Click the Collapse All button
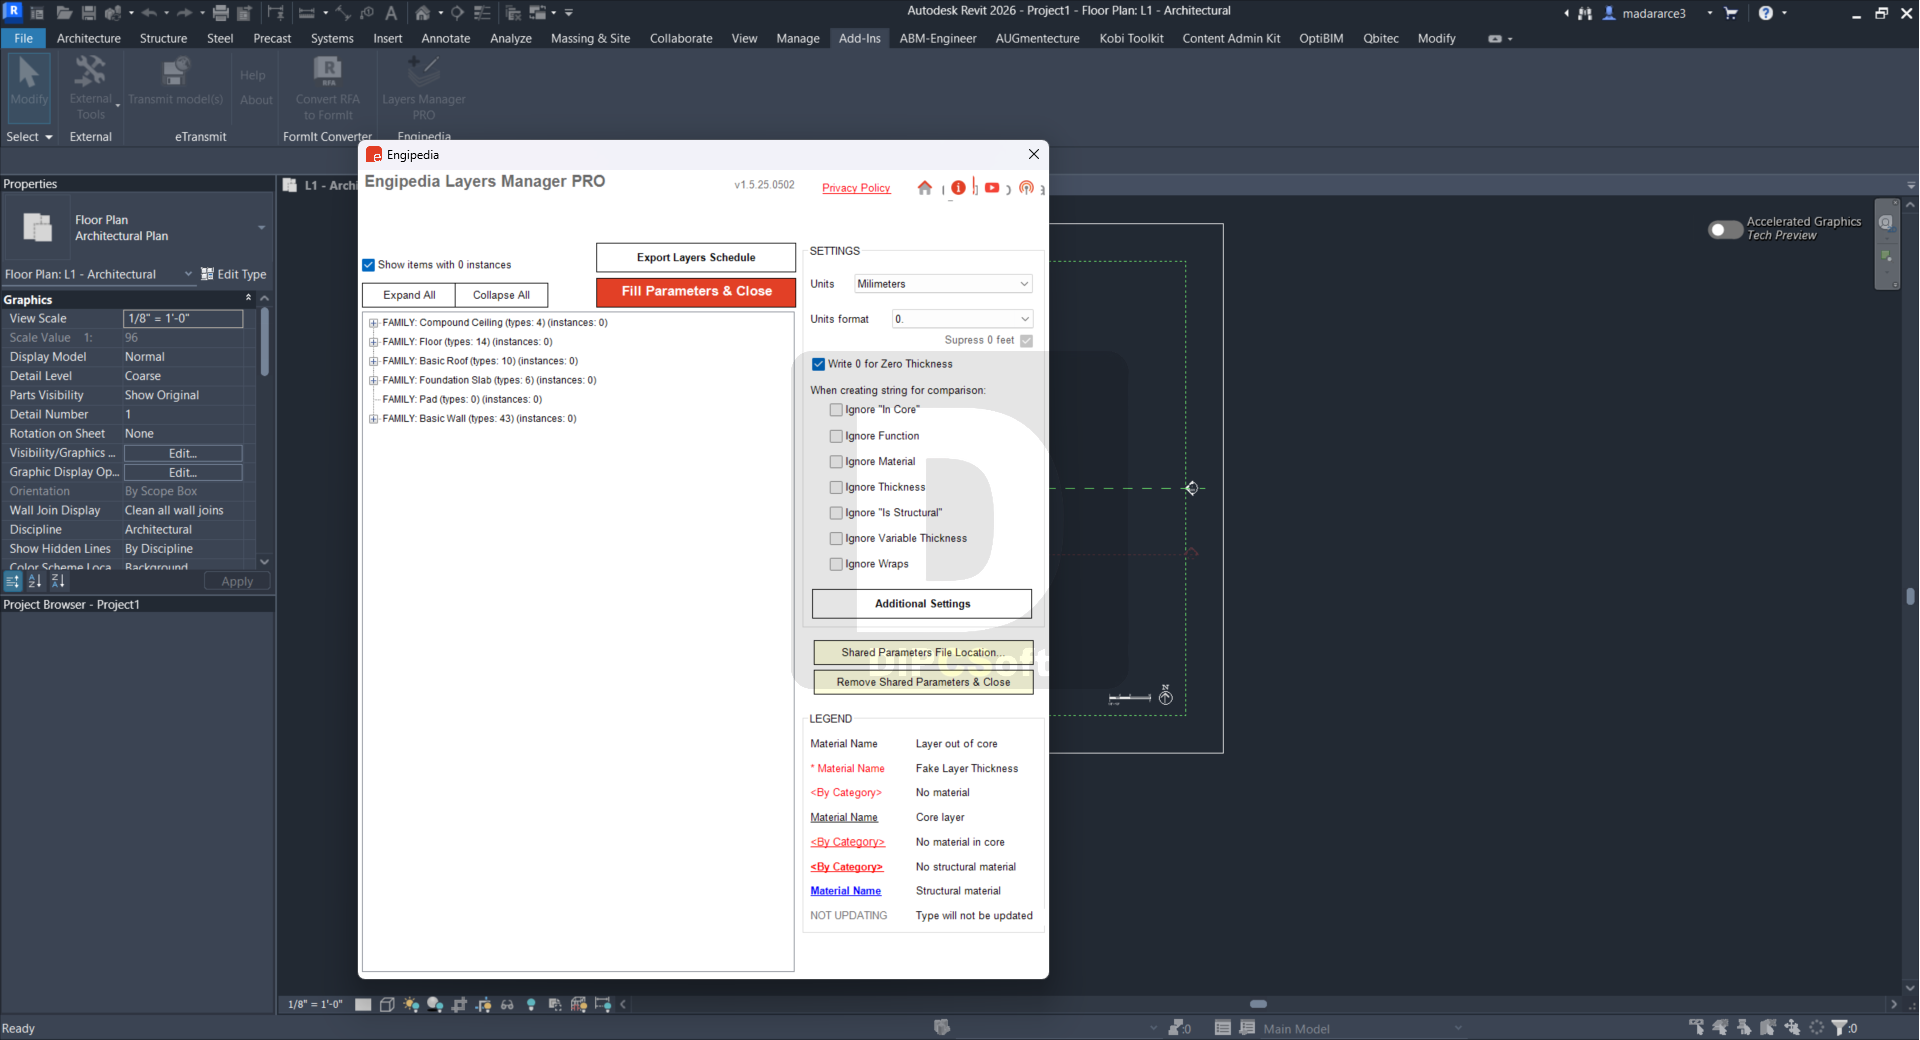 501,295
